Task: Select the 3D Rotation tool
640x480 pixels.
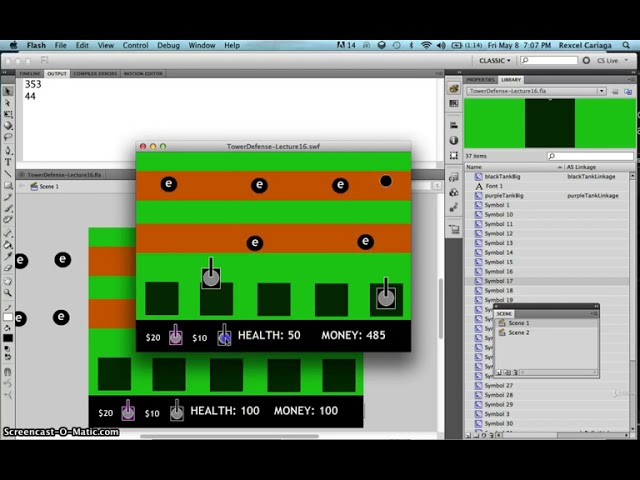Action: (x=8, y=125)
